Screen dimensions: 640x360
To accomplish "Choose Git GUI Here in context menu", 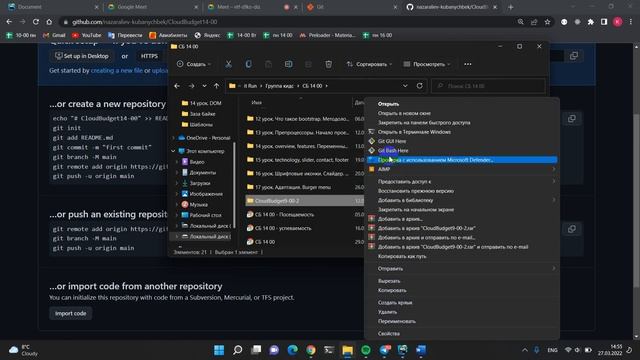I will [x=392, y=141].
